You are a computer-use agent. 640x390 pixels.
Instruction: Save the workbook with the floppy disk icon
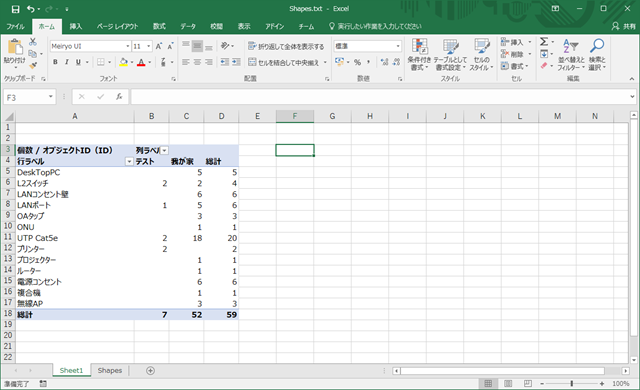click(x=15, y=9)
